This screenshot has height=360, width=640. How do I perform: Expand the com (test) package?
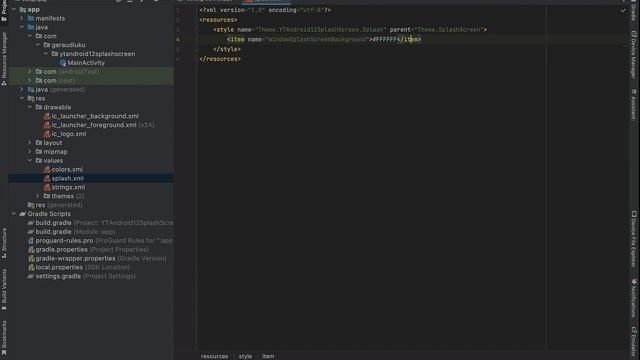[30, 81]
